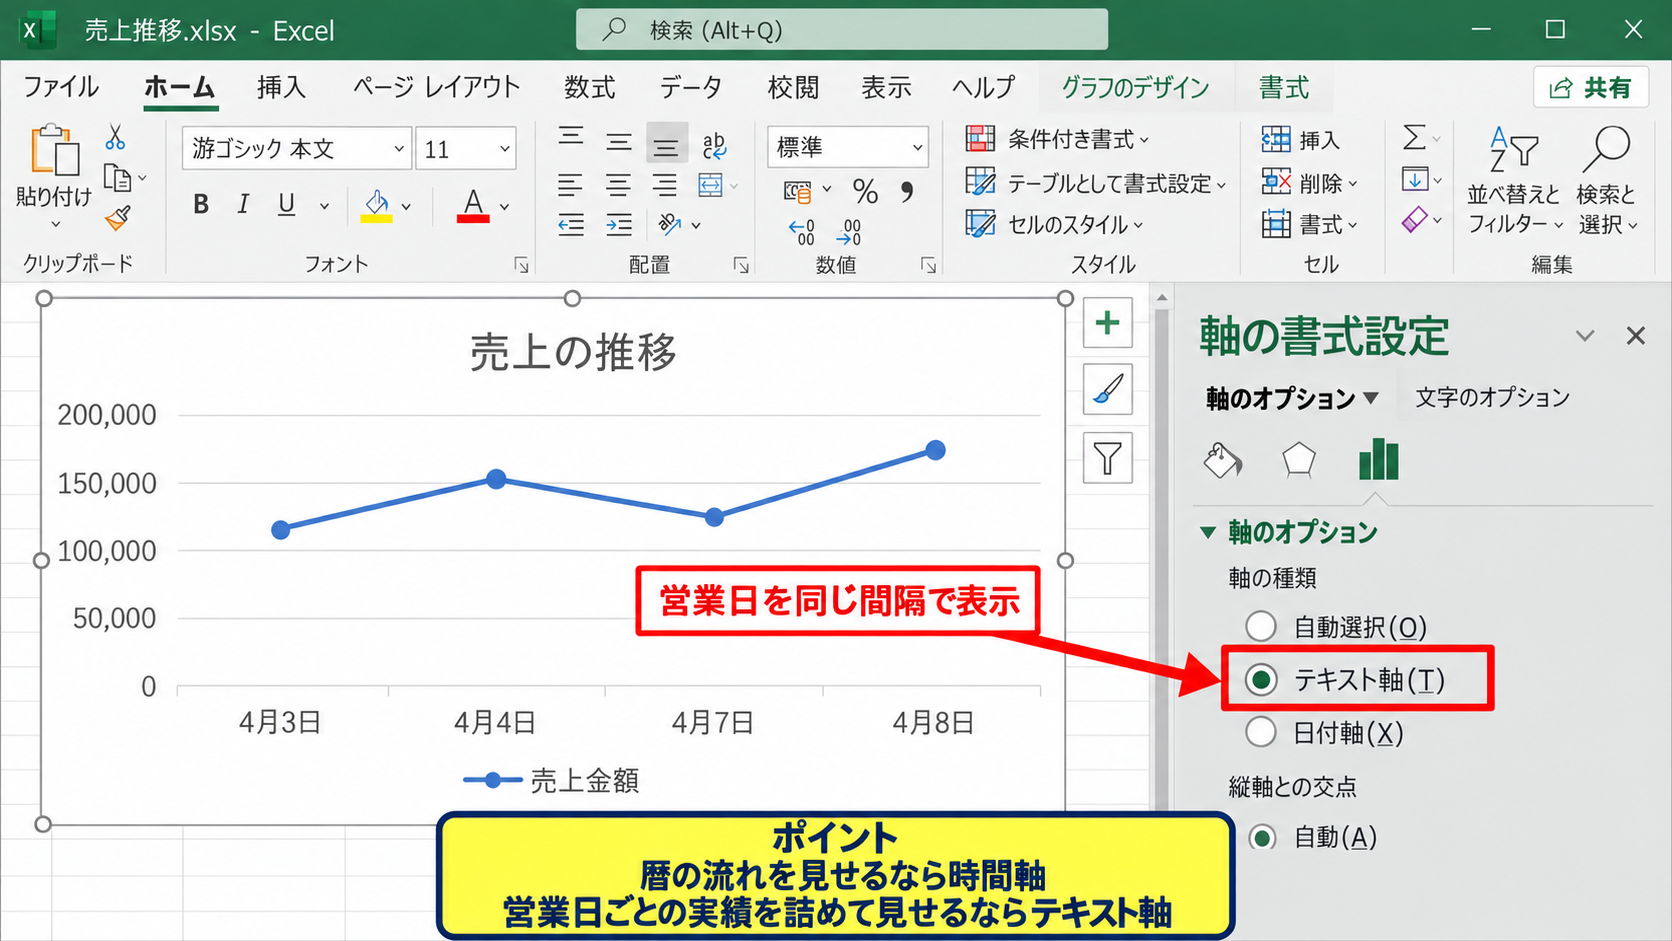
Task: Open Chart Elements plus button
Action: click(x=1107, y=323)
